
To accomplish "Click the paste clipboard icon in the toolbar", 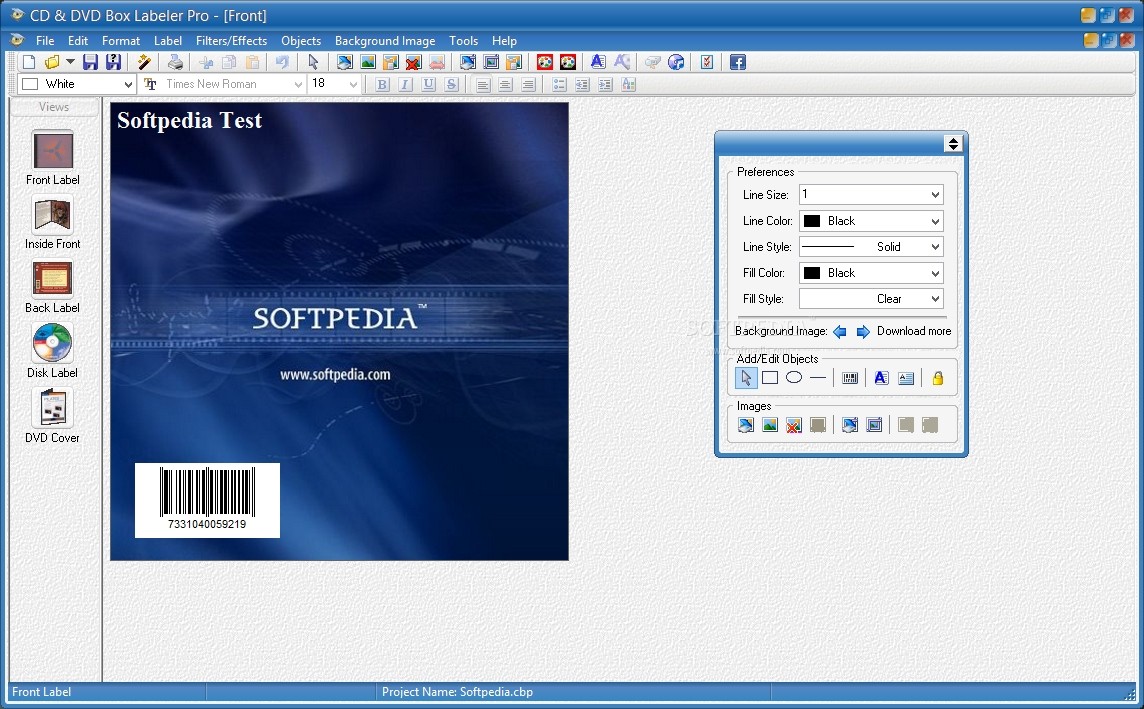I will pyautogui.click(x=252, y=62).
